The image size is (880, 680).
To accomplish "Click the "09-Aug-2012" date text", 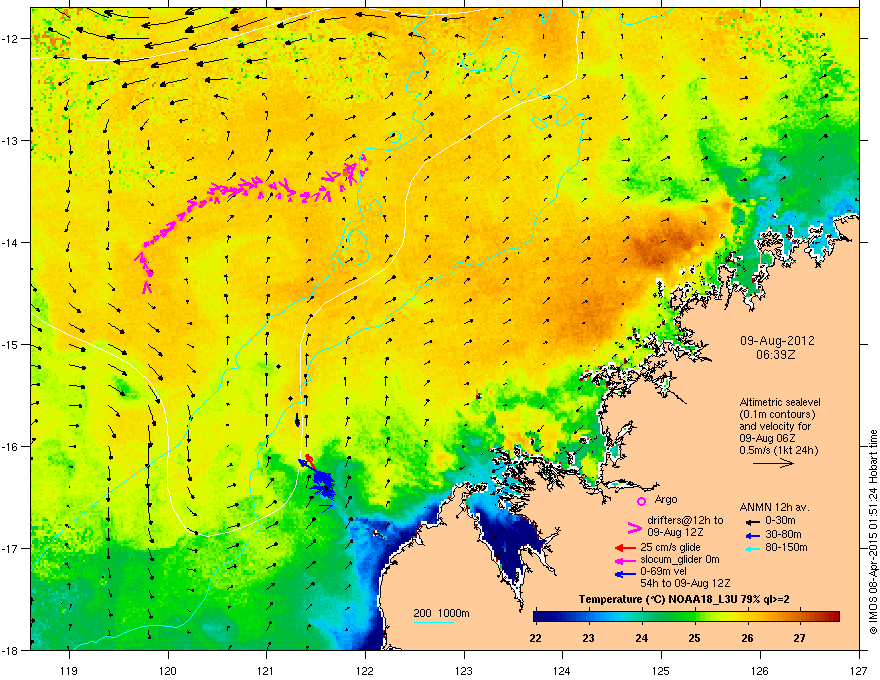I will click(x=777, y=341).
